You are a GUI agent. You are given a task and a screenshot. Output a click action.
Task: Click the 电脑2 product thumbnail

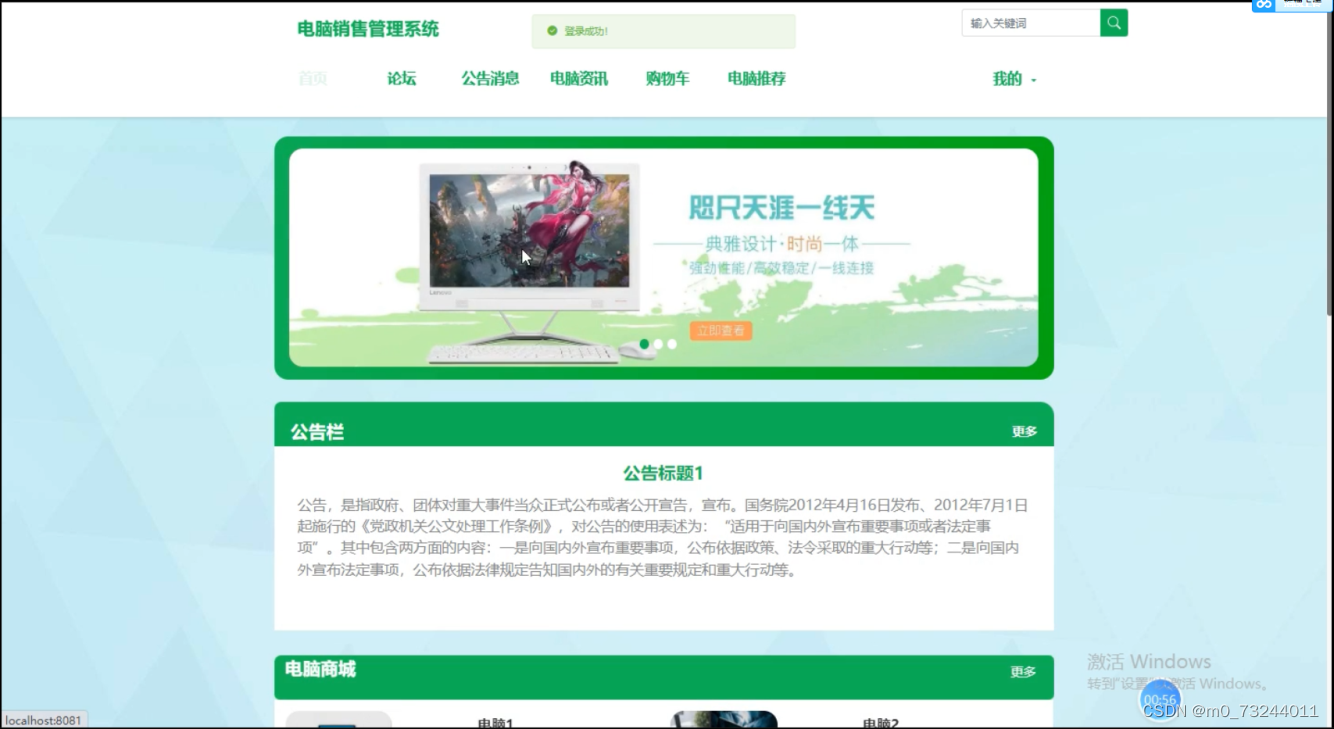(x=722, y=719)
